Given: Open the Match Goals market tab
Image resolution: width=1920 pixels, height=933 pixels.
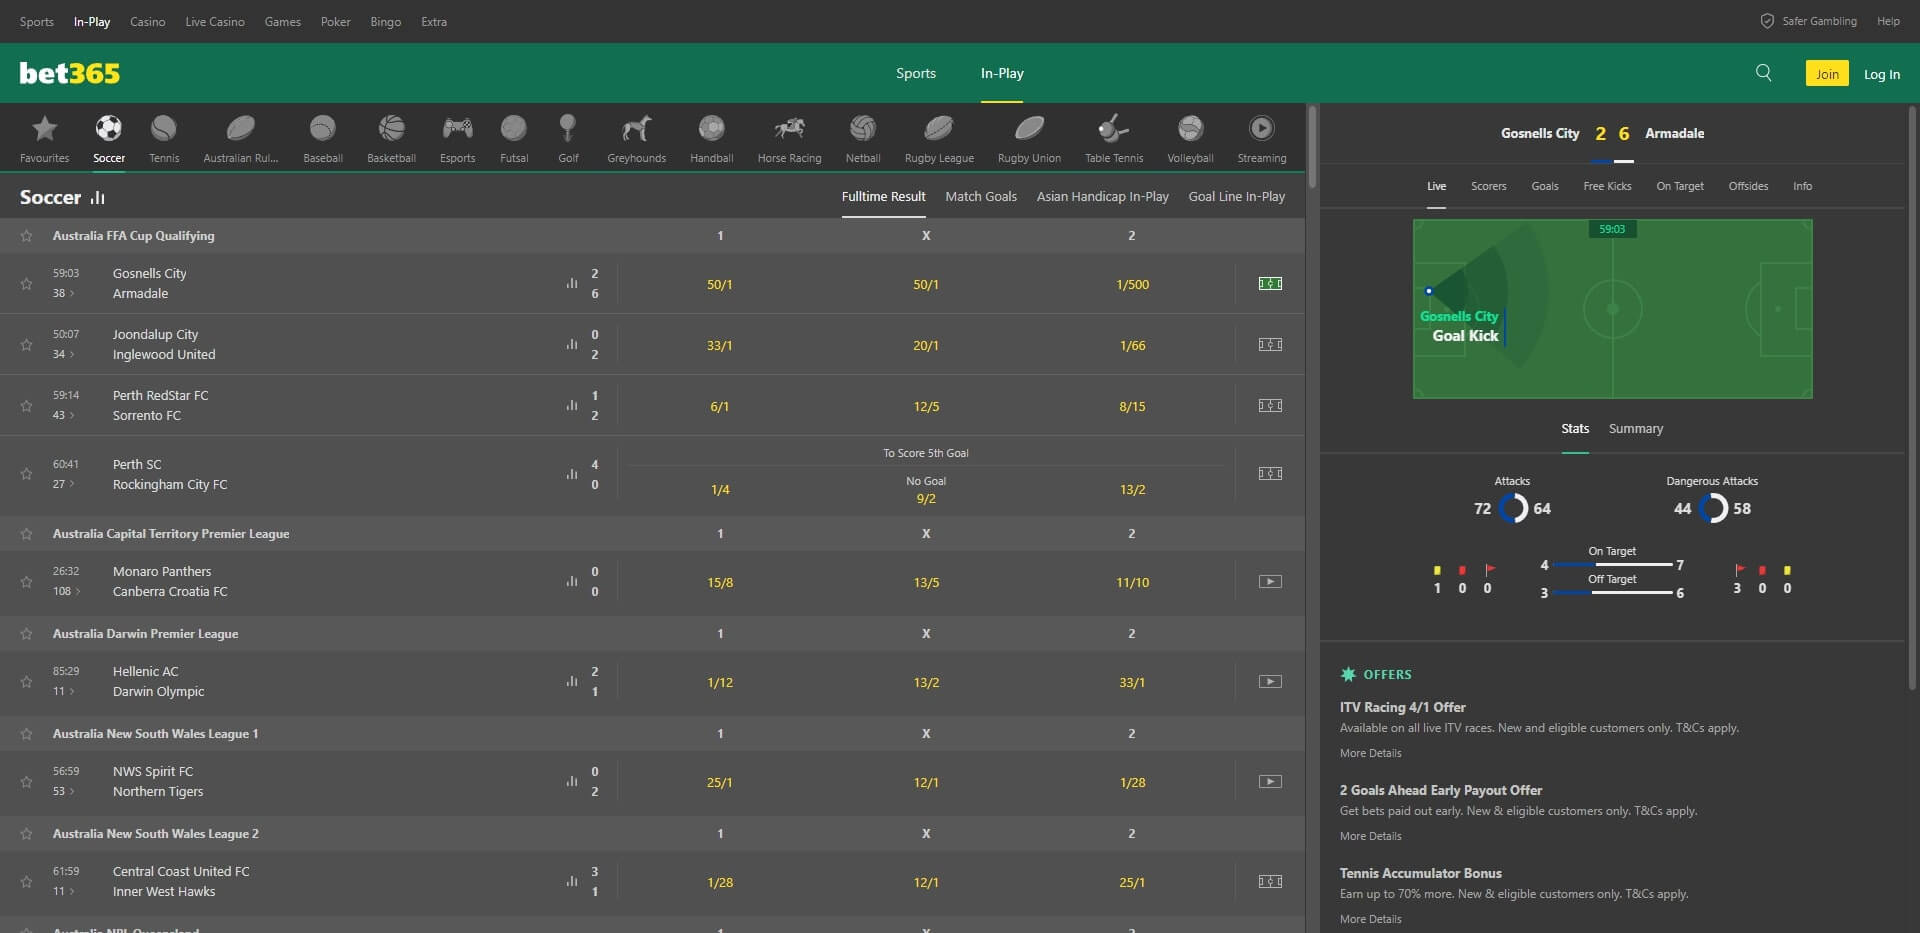Looking at the screenshot, I should (981, 196).
